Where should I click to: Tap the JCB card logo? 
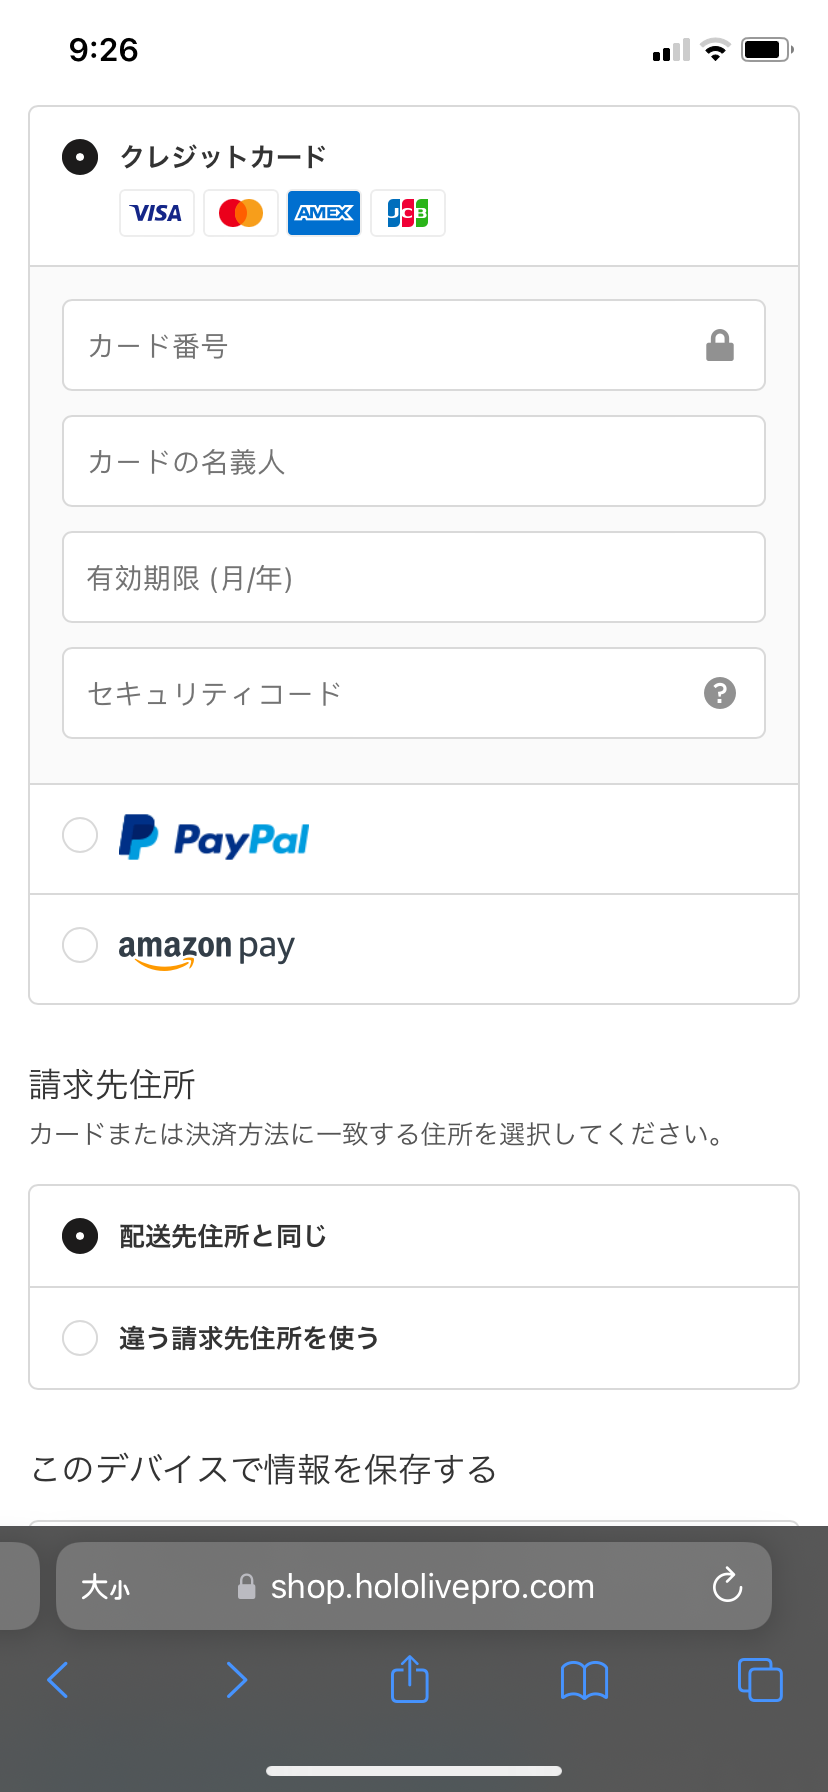[x=408, y=213]
